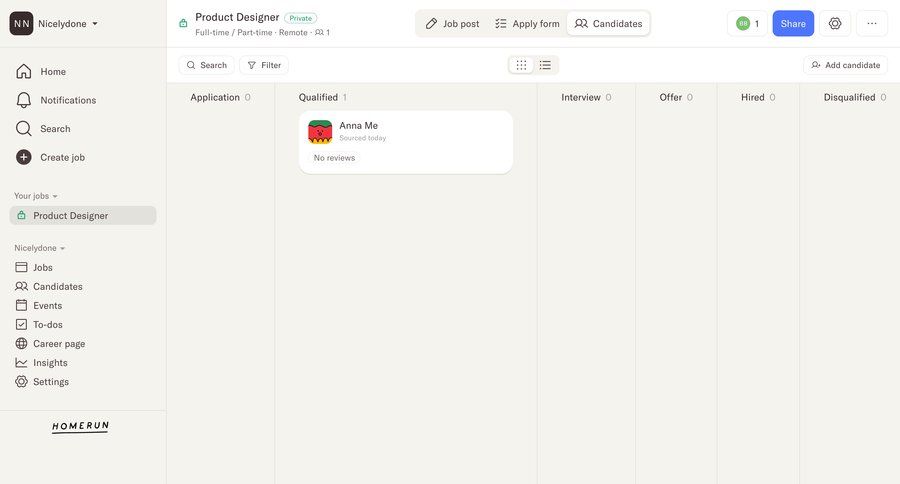Switch to board grid view
This screenshot has width=900, height=484.
521,65
